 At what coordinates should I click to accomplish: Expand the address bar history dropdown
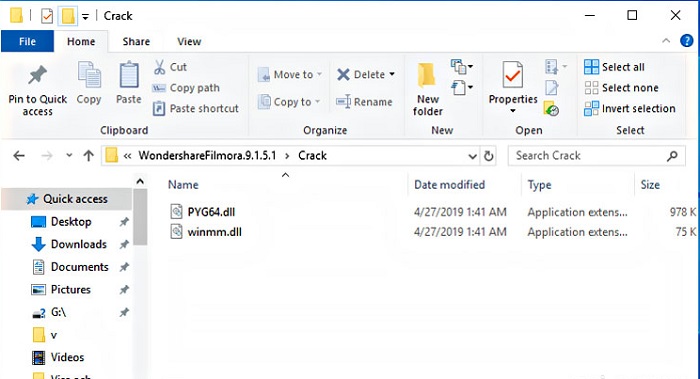pos(472,156)
